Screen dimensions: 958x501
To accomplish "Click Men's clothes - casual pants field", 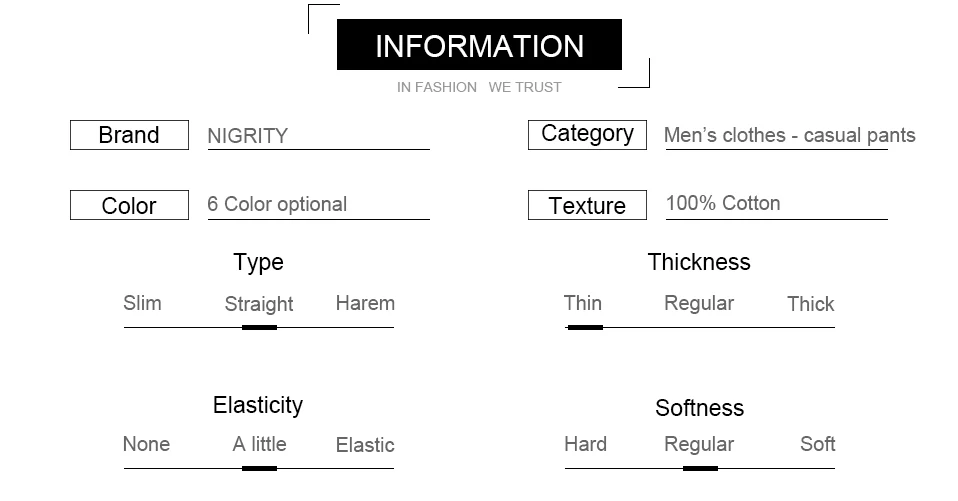I will [x=789, y=136].
